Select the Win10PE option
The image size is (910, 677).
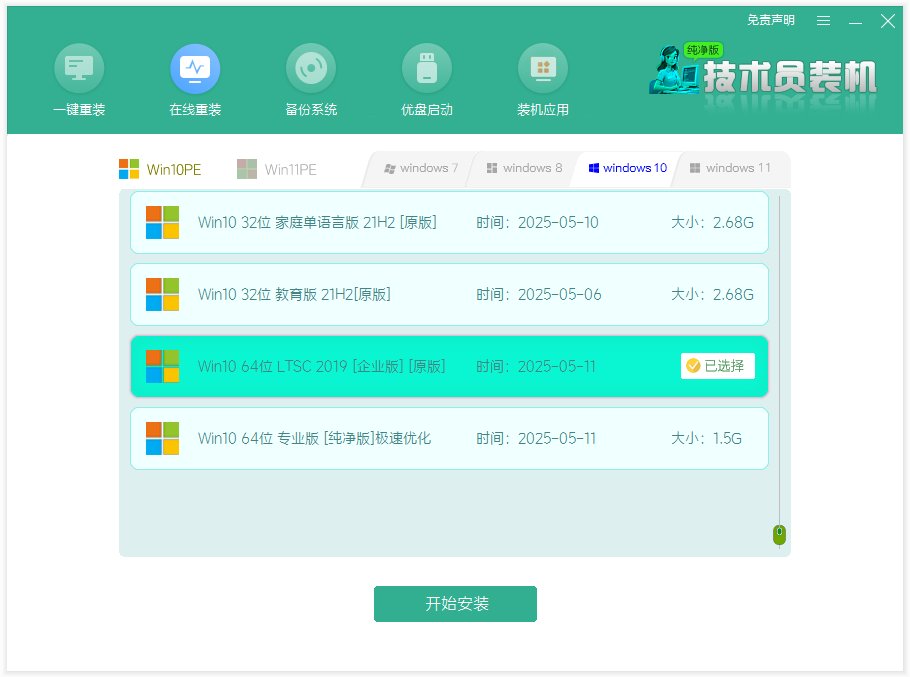click(x=160, y=169)
